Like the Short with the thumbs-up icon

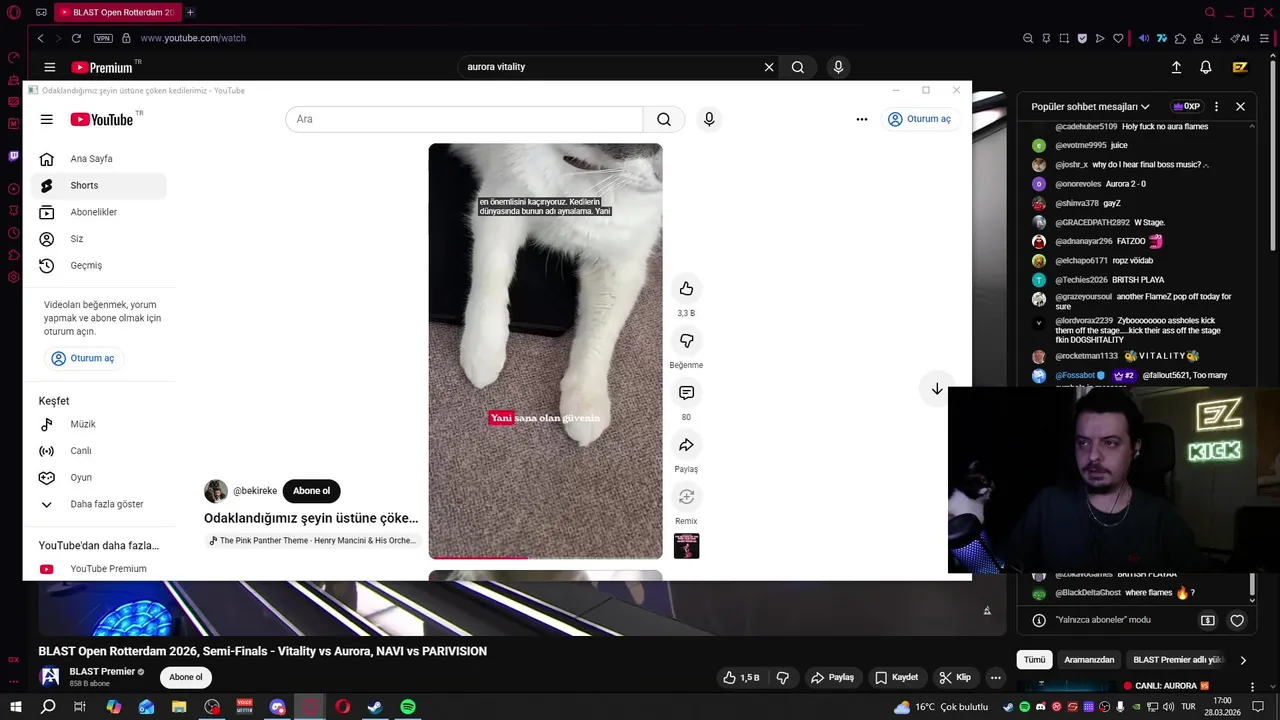686,289
